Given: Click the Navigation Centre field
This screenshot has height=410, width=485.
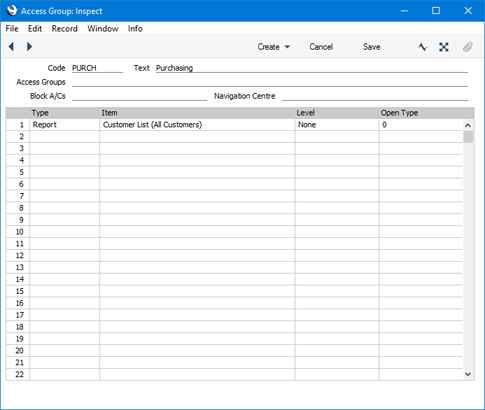Looking at the screenshot, I should click(x=375, y=96).
